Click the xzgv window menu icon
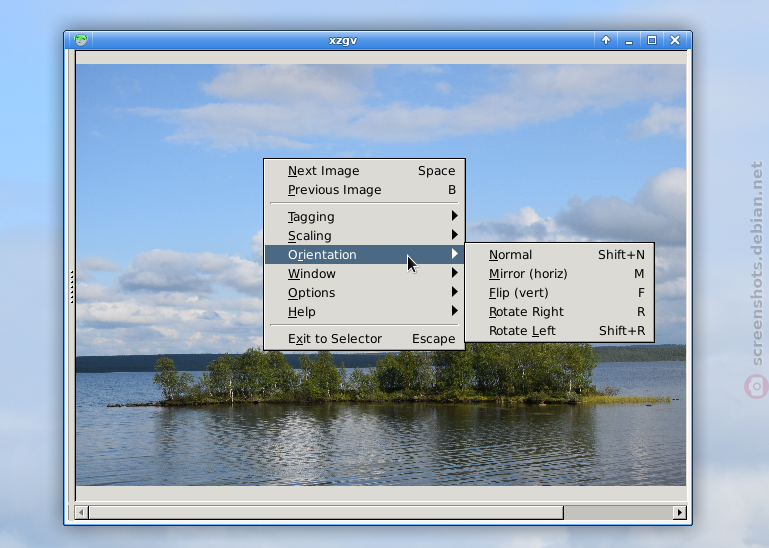This screenshot has width=769, height=548. [x=81, y=40]
